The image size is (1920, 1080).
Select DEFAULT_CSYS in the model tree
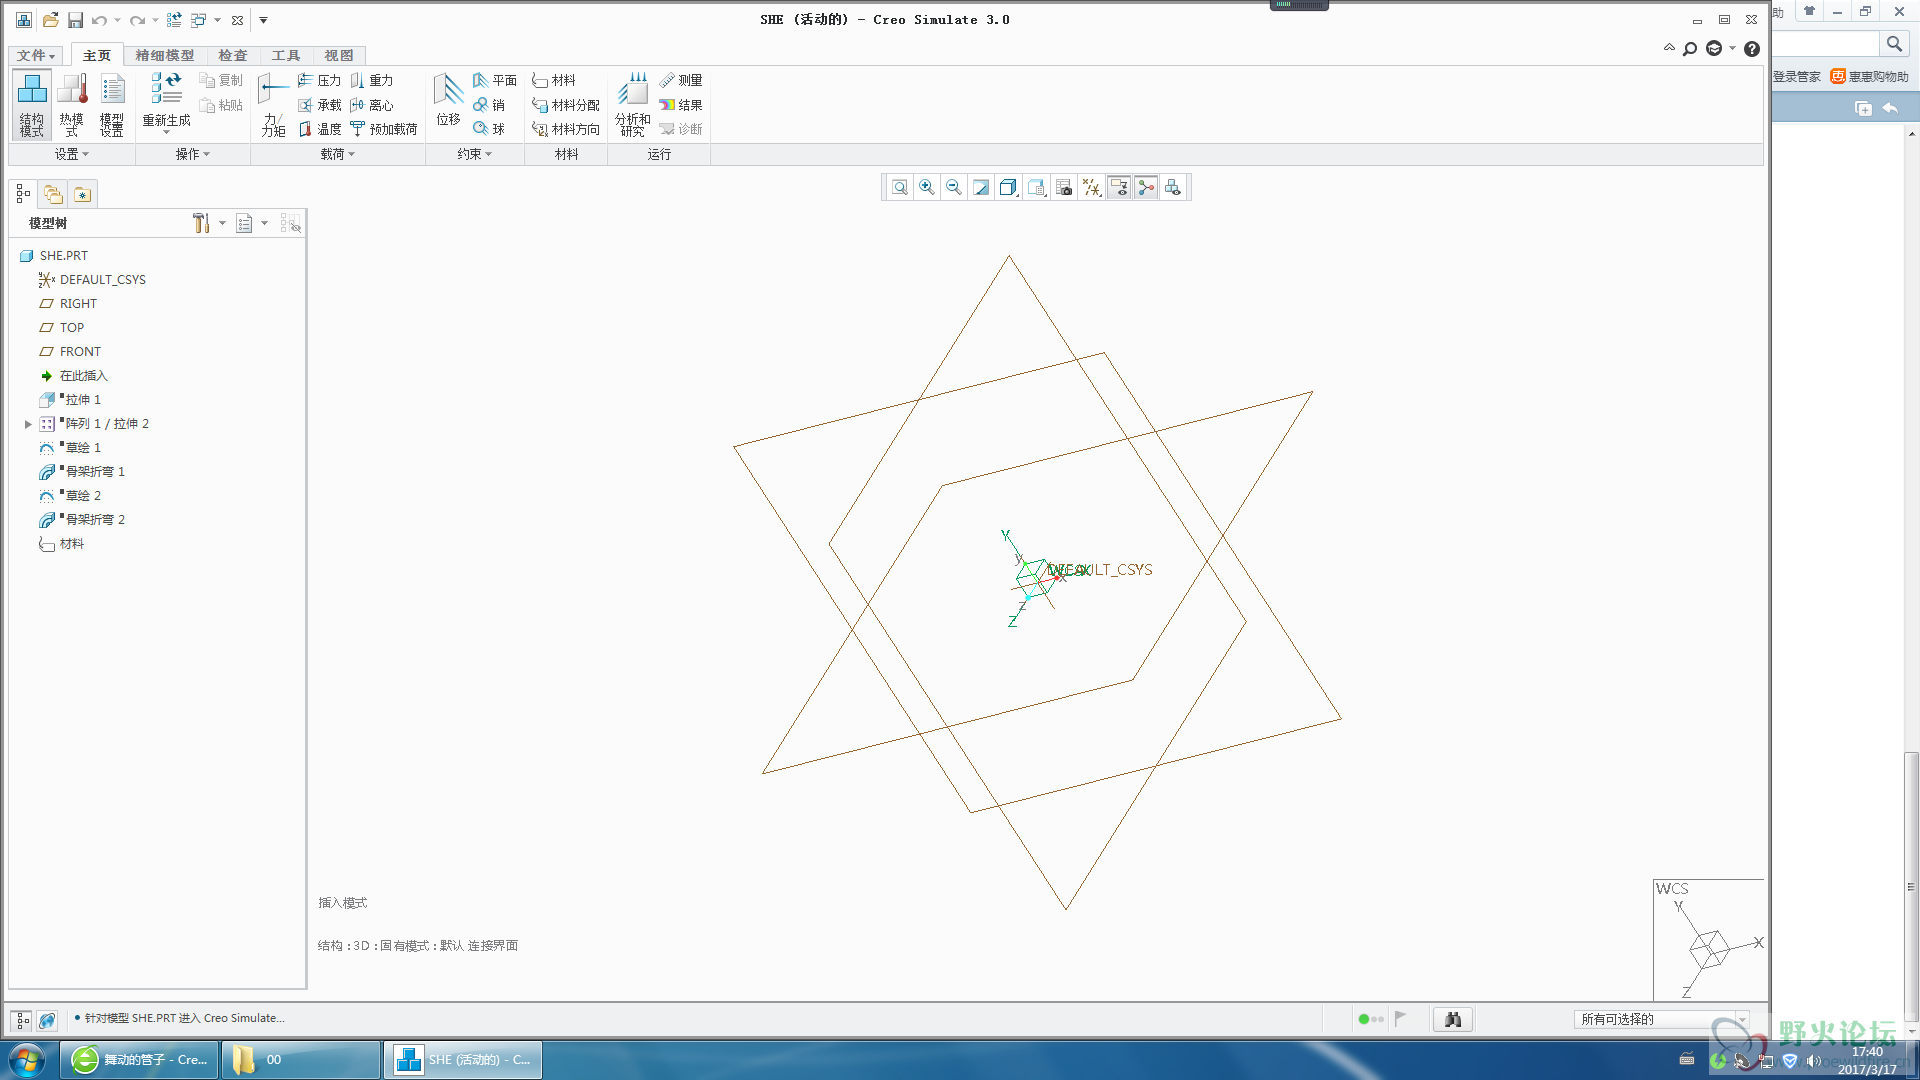pos(92,280)
